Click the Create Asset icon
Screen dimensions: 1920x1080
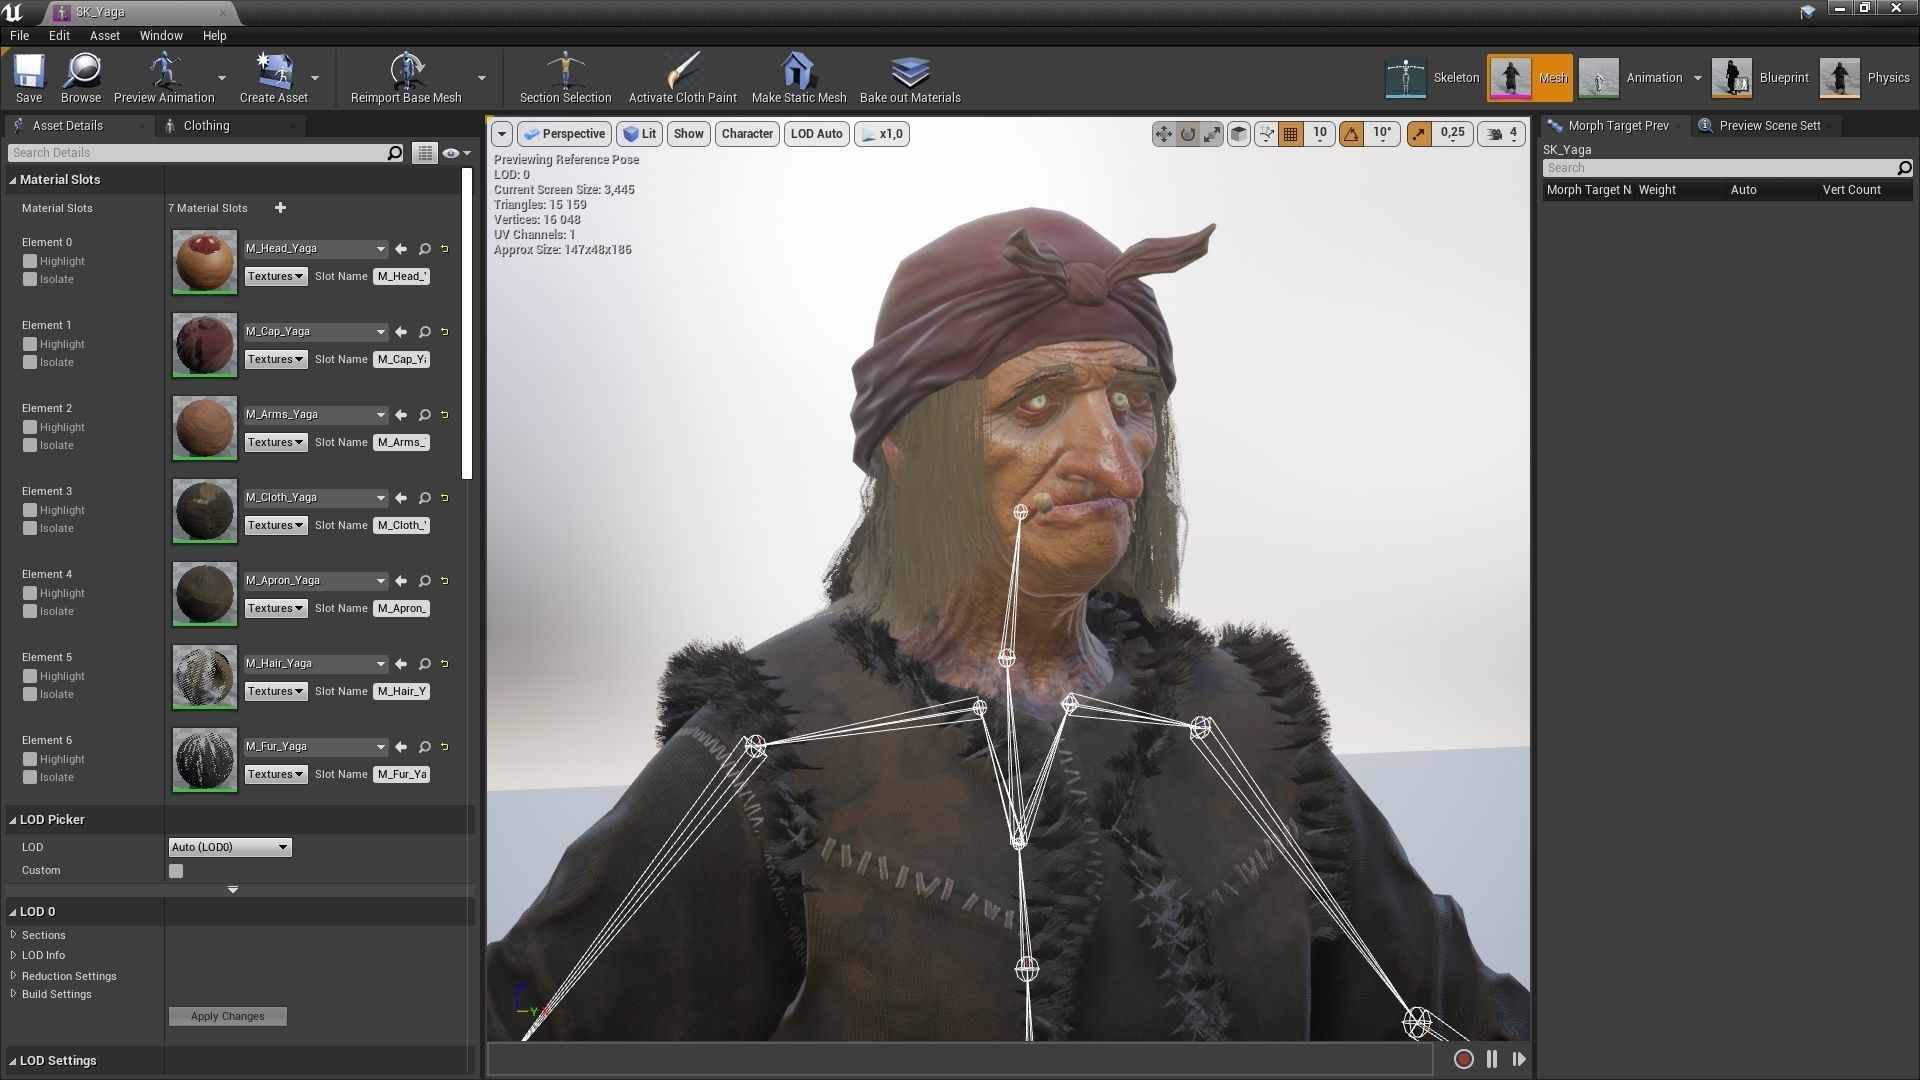point(273,72)
